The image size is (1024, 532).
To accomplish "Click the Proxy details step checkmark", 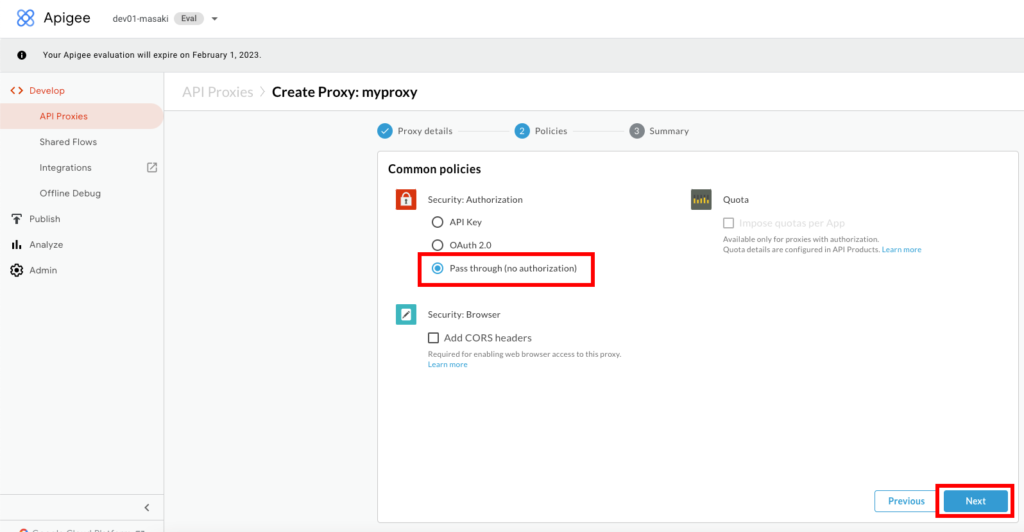I will pyautogui.click(x=385, y=131).
